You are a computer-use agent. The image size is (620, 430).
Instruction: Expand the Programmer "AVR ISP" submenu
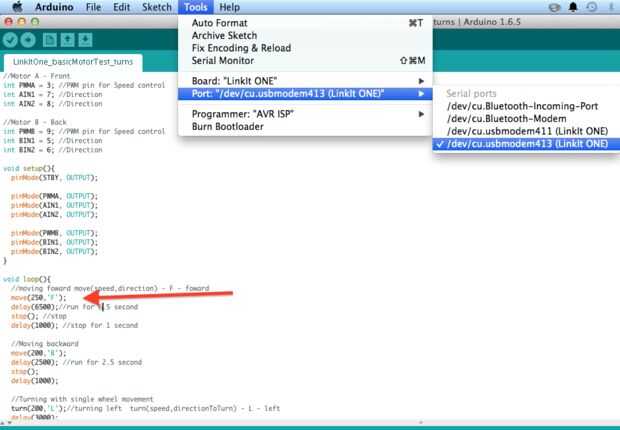[x=305, y=114]
